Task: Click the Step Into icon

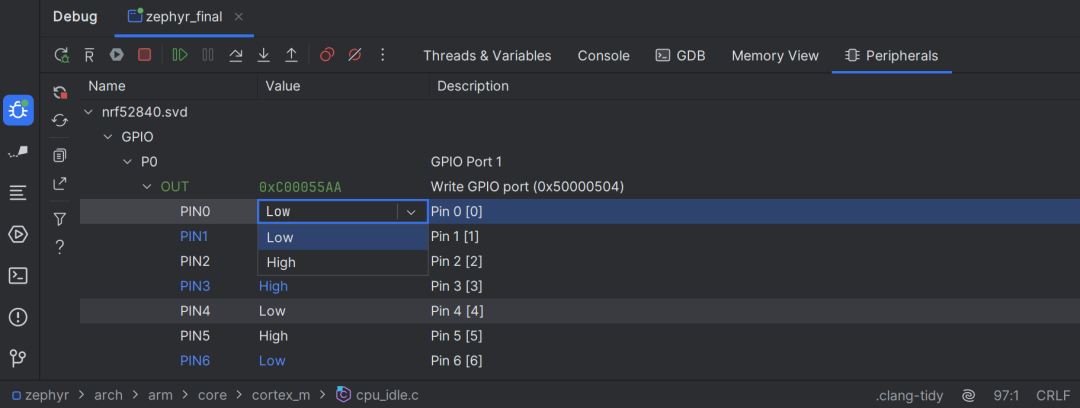Action: tap(263, 55)
